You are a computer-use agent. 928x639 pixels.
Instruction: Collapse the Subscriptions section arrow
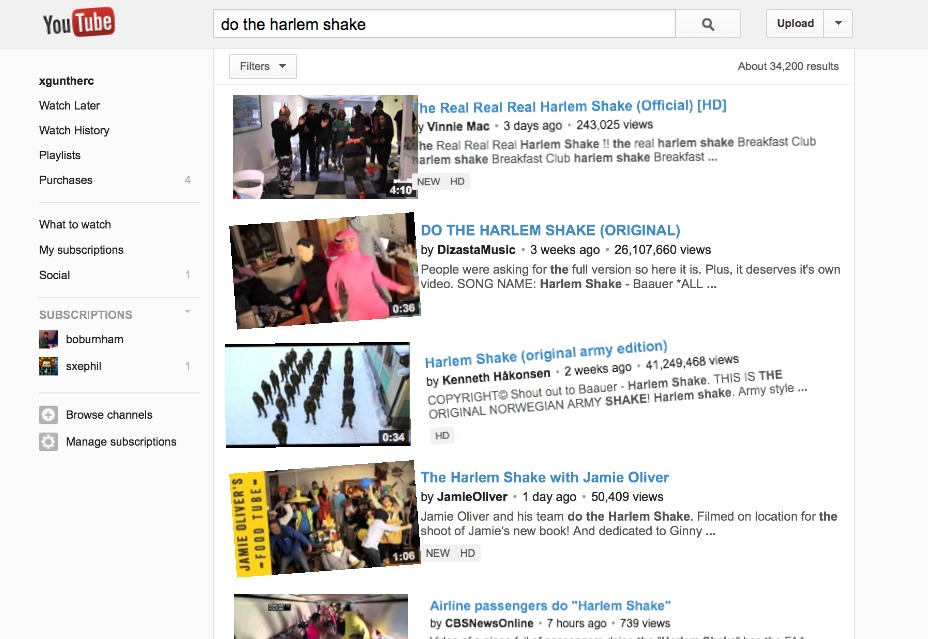click(187, 312)
